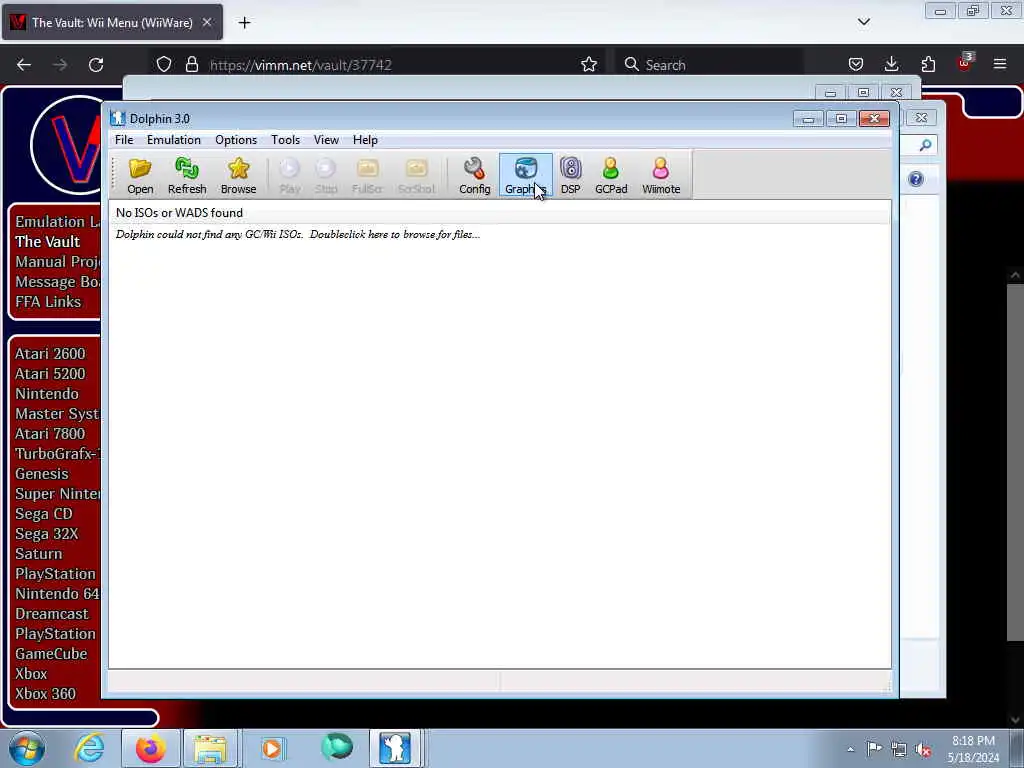Open a new Firefox tab
This screenshot has width=1024, height=768.
point(244,23)
